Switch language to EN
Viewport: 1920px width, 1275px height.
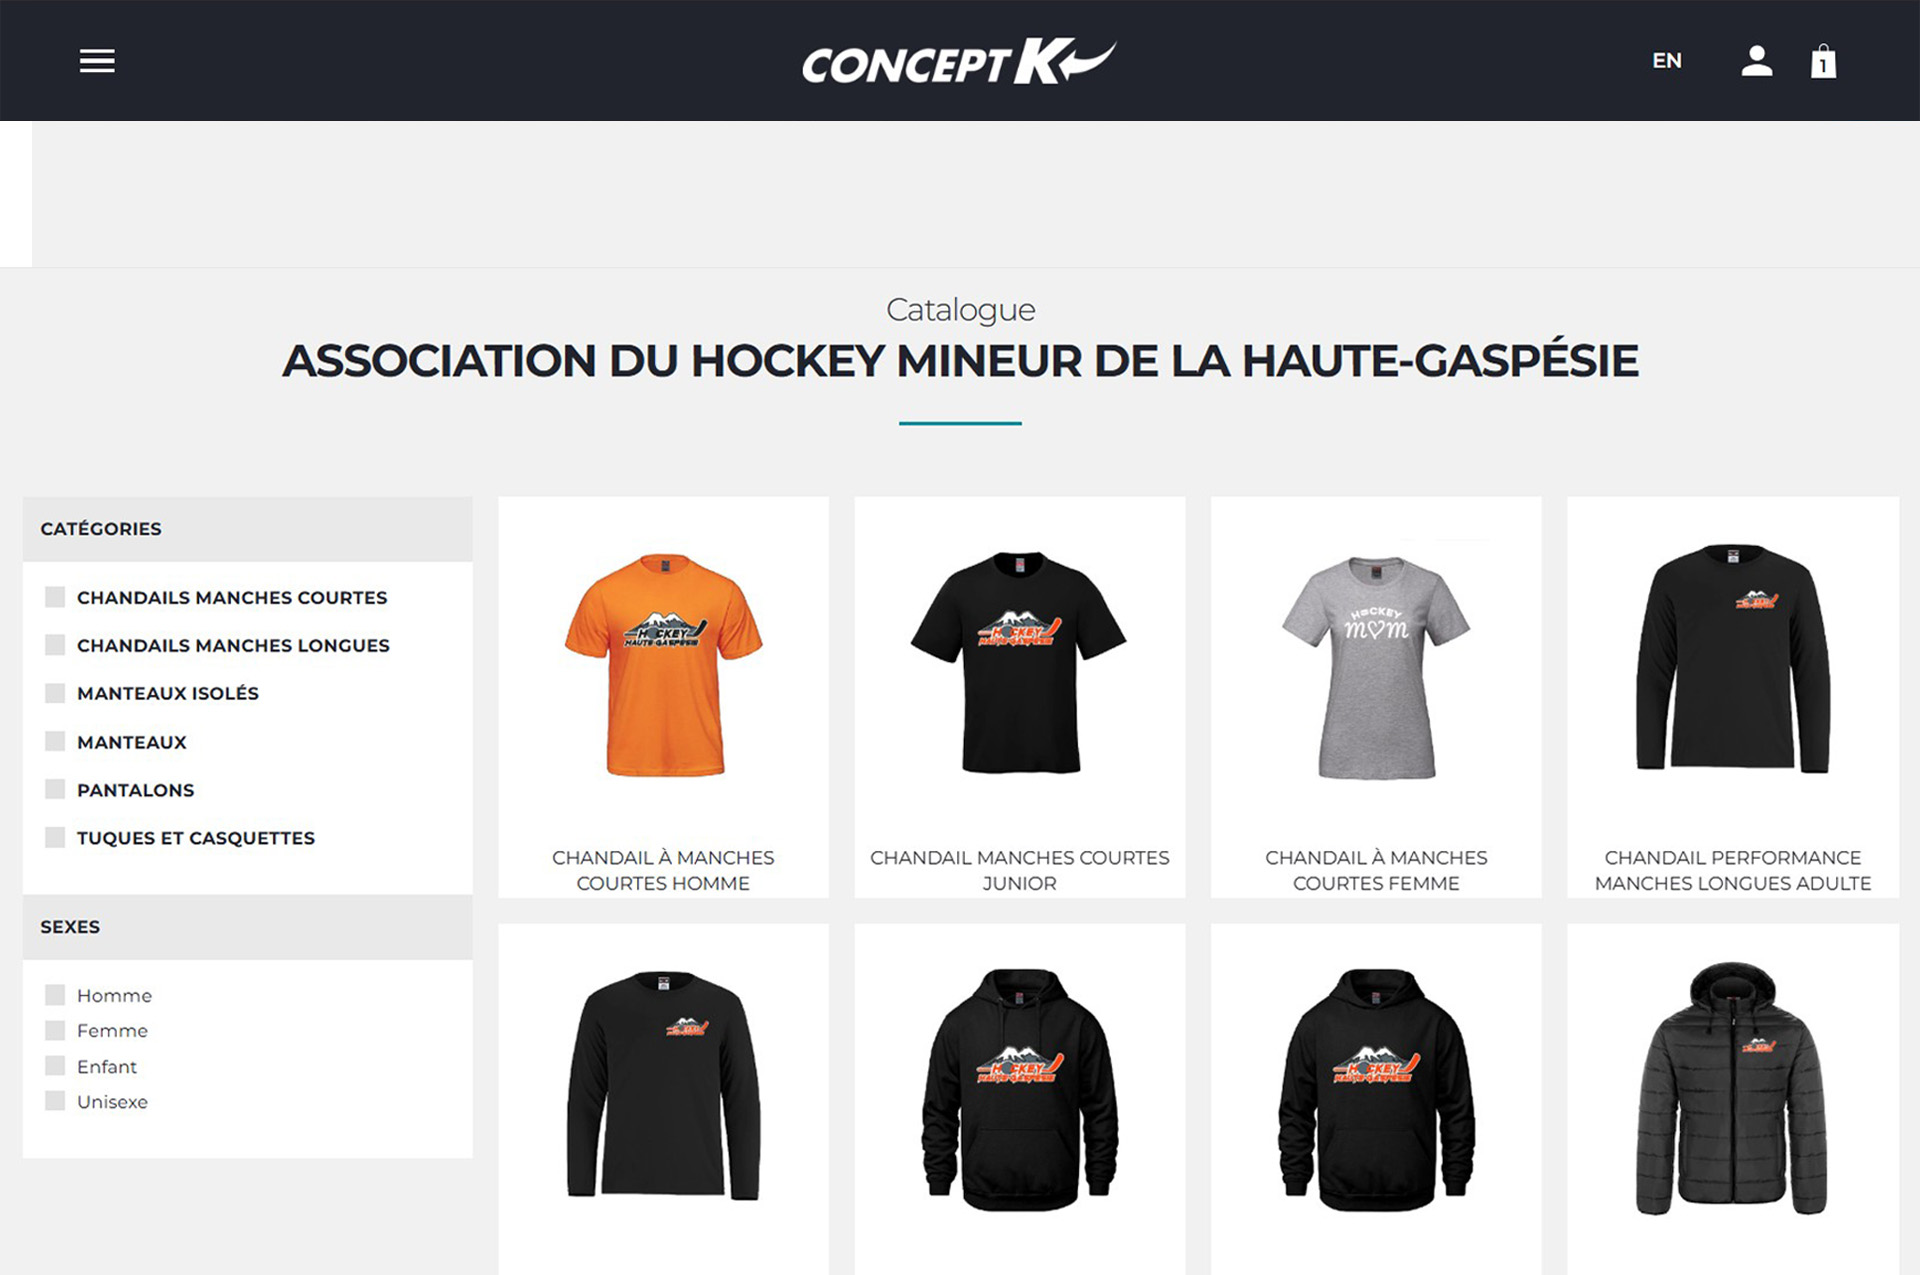[x=1666, y=61]
